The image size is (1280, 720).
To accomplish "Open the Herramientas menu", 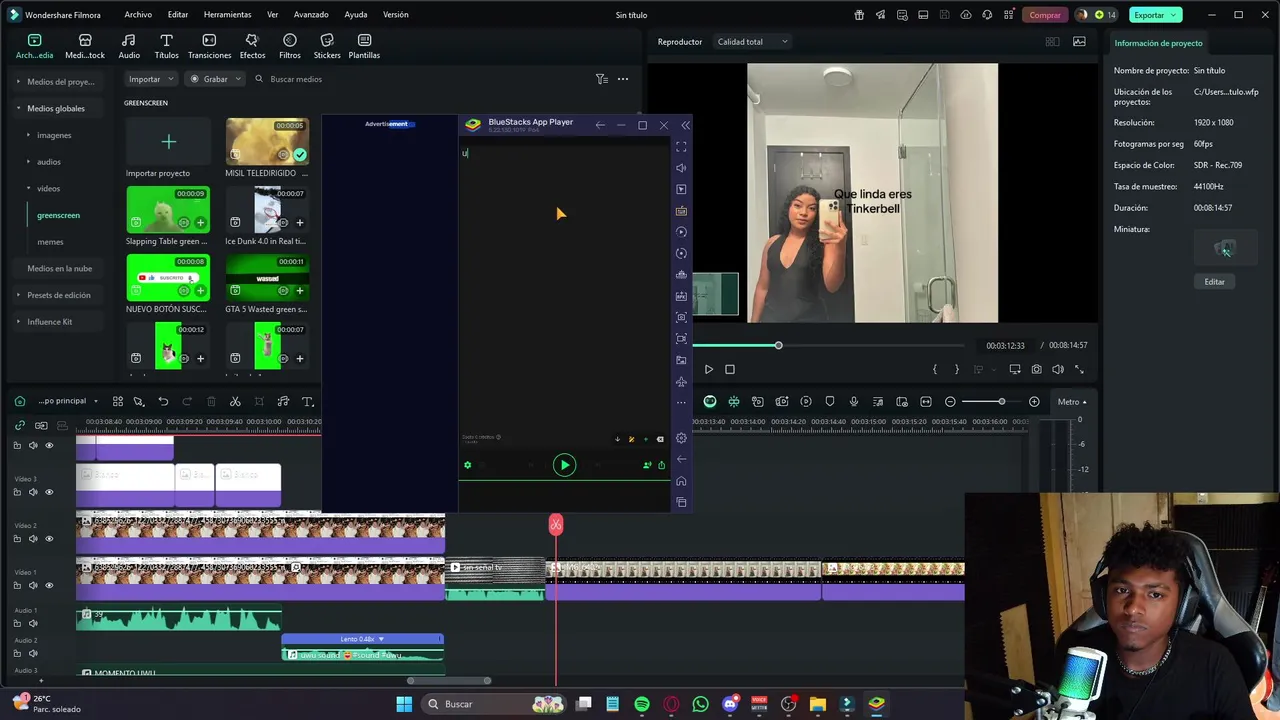I will tap(227, 15).
